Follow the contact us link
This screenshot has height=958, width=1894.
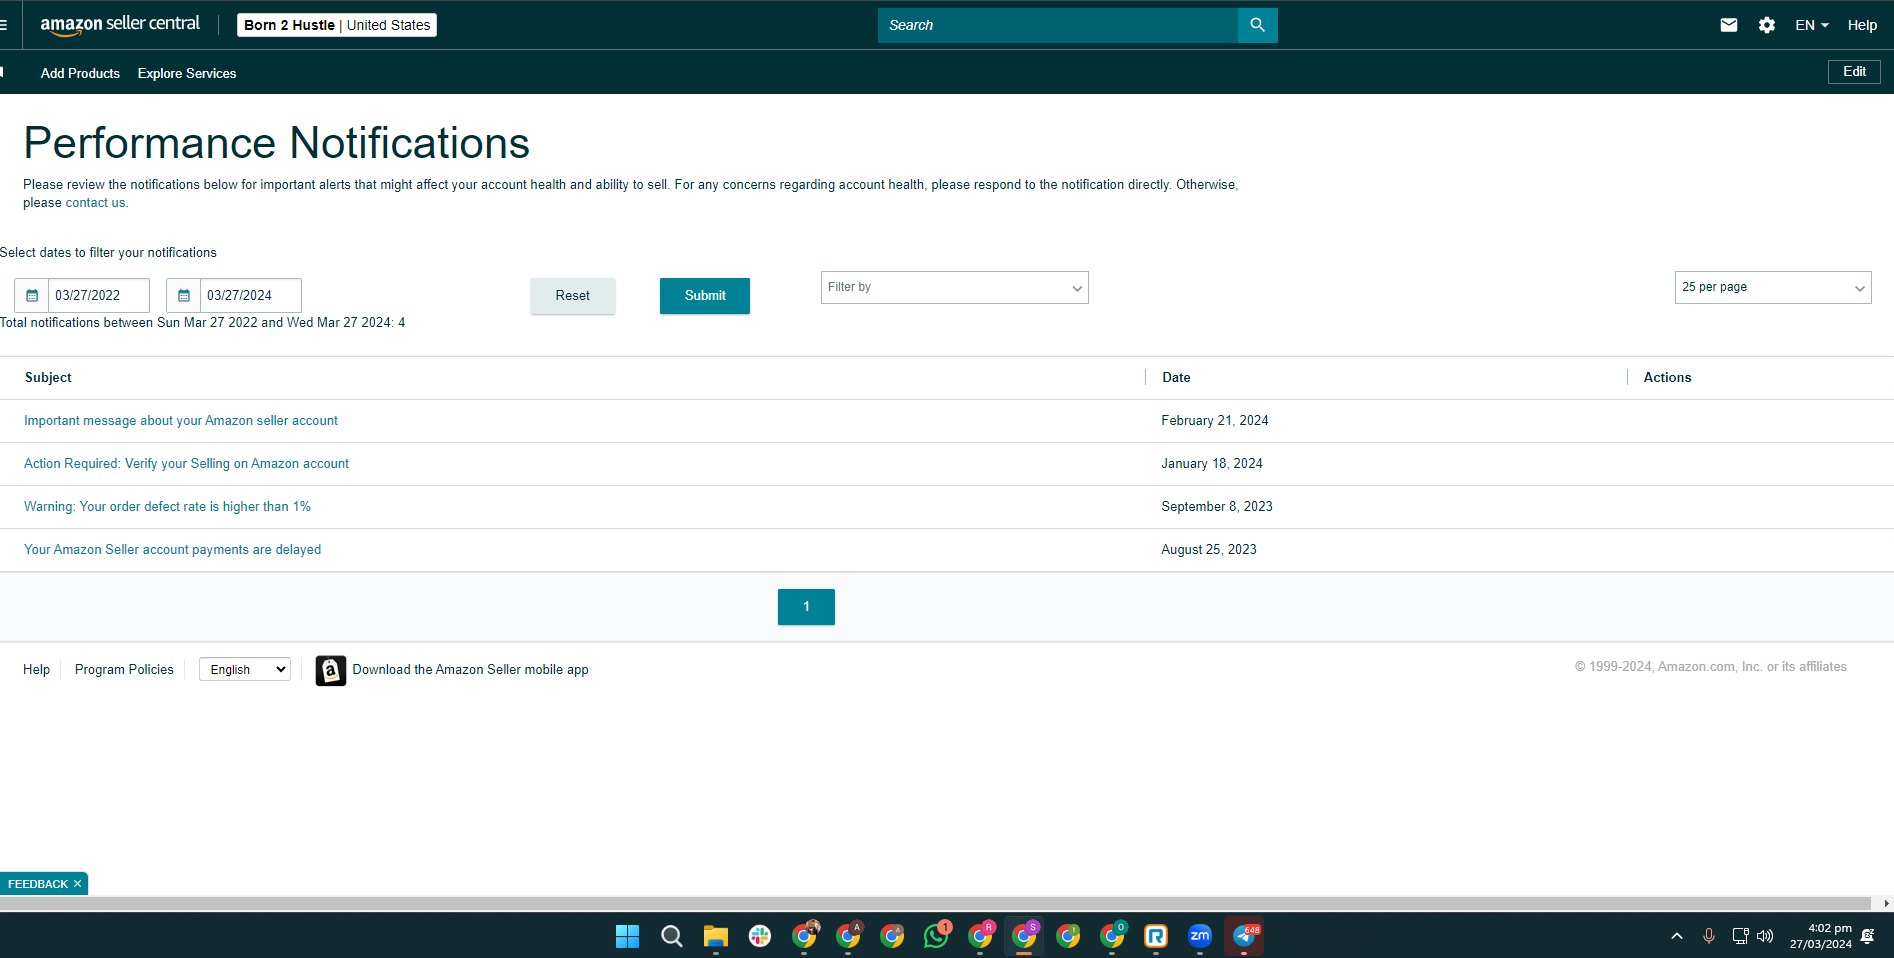click(x=95, y=203)
